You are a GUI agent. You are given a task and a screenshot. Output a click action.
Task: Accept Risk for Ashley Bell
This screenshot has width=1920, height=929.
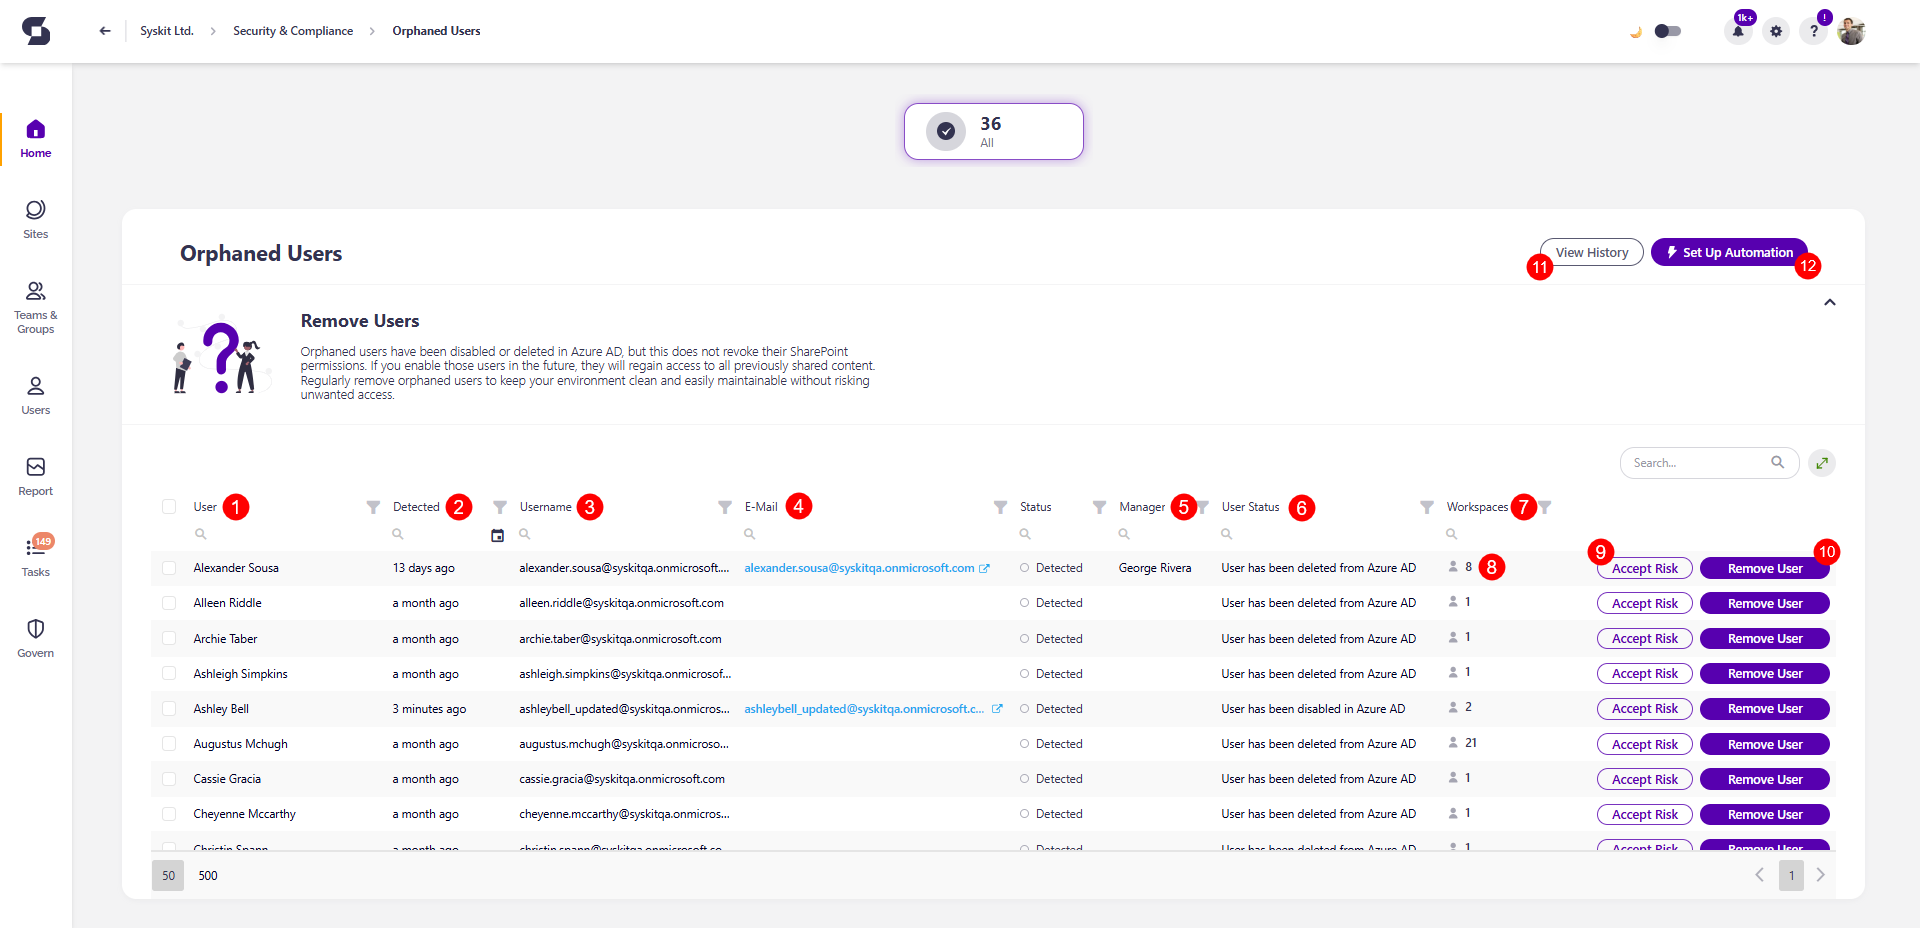coord(1644,708)
